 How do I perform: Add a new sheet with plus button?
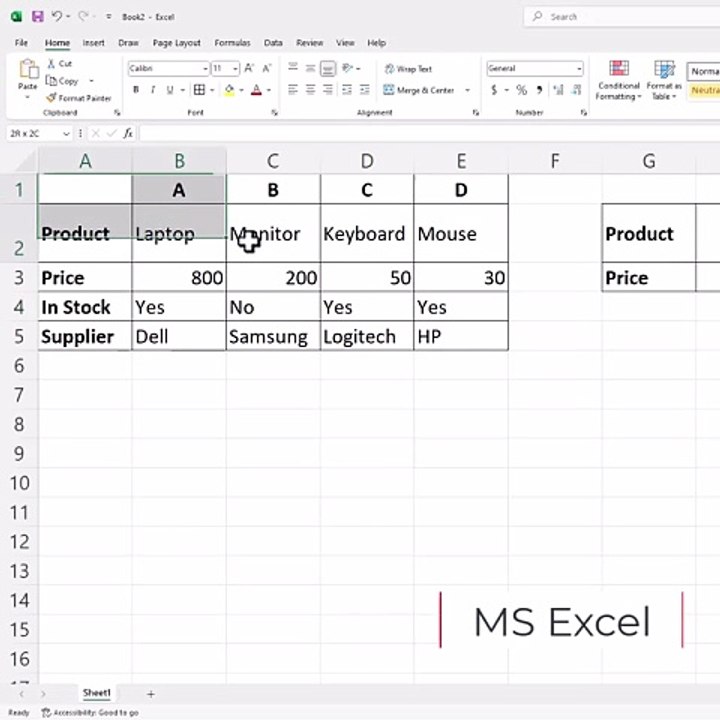click(151, 694)
